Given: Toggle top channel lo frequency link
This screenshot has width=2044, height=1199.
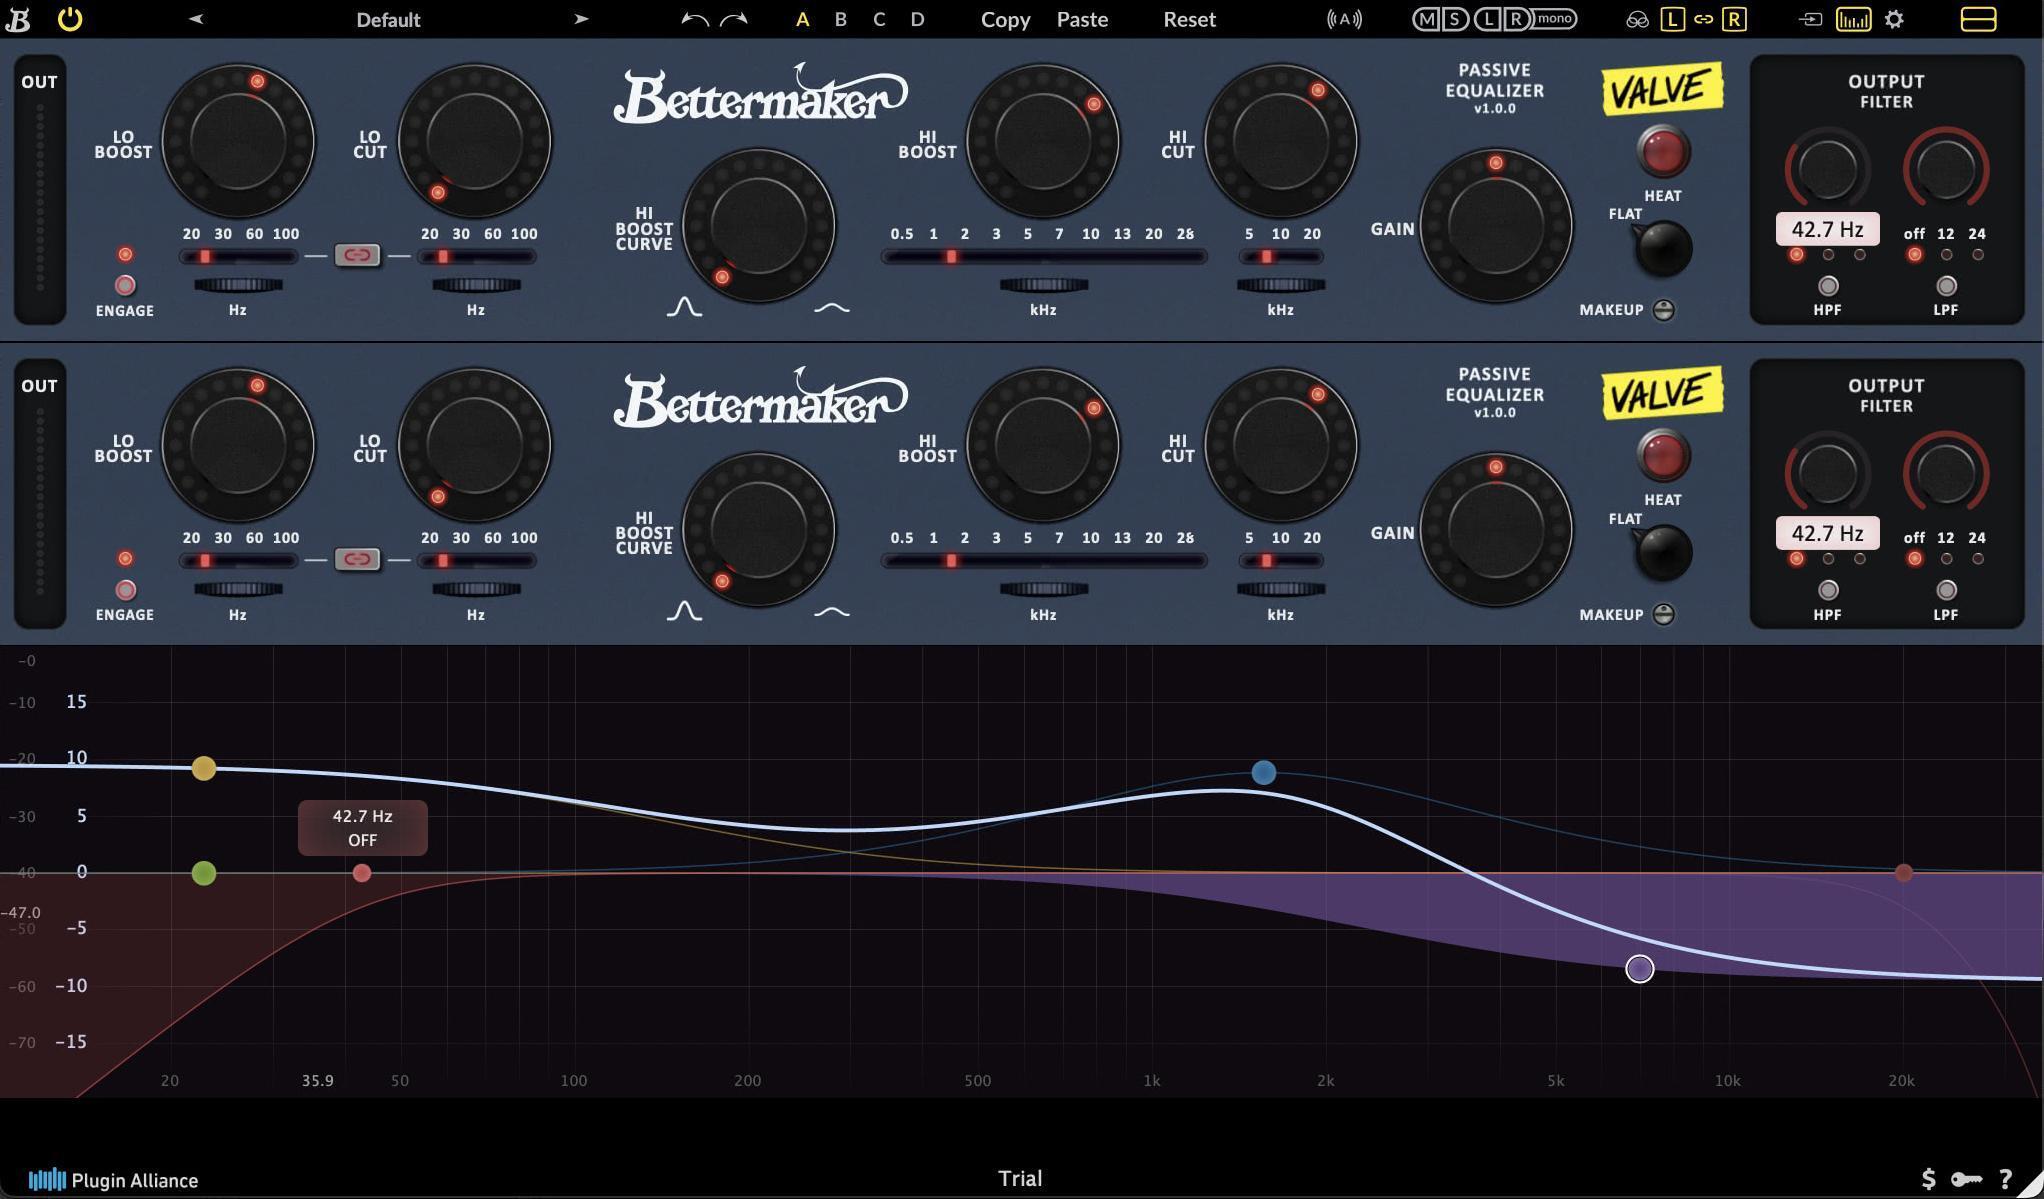Looking at the screenshot, I should (x=357, y=255).
